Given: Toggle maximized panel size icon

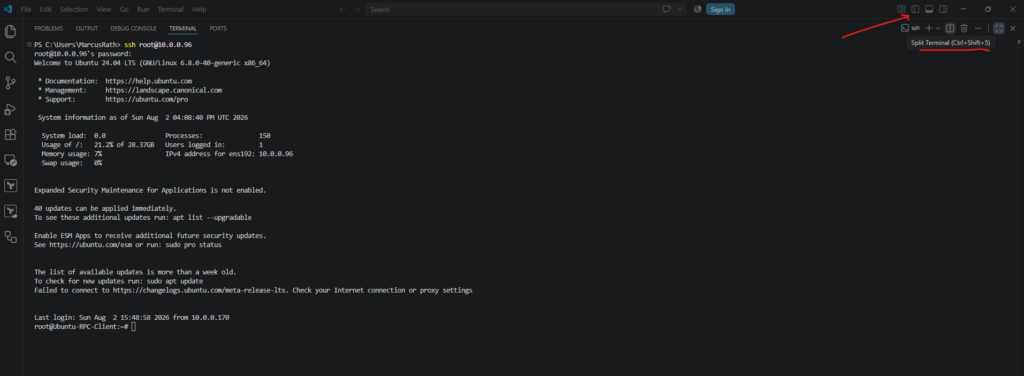Looking at the screenshot, I should click(999, 28).
